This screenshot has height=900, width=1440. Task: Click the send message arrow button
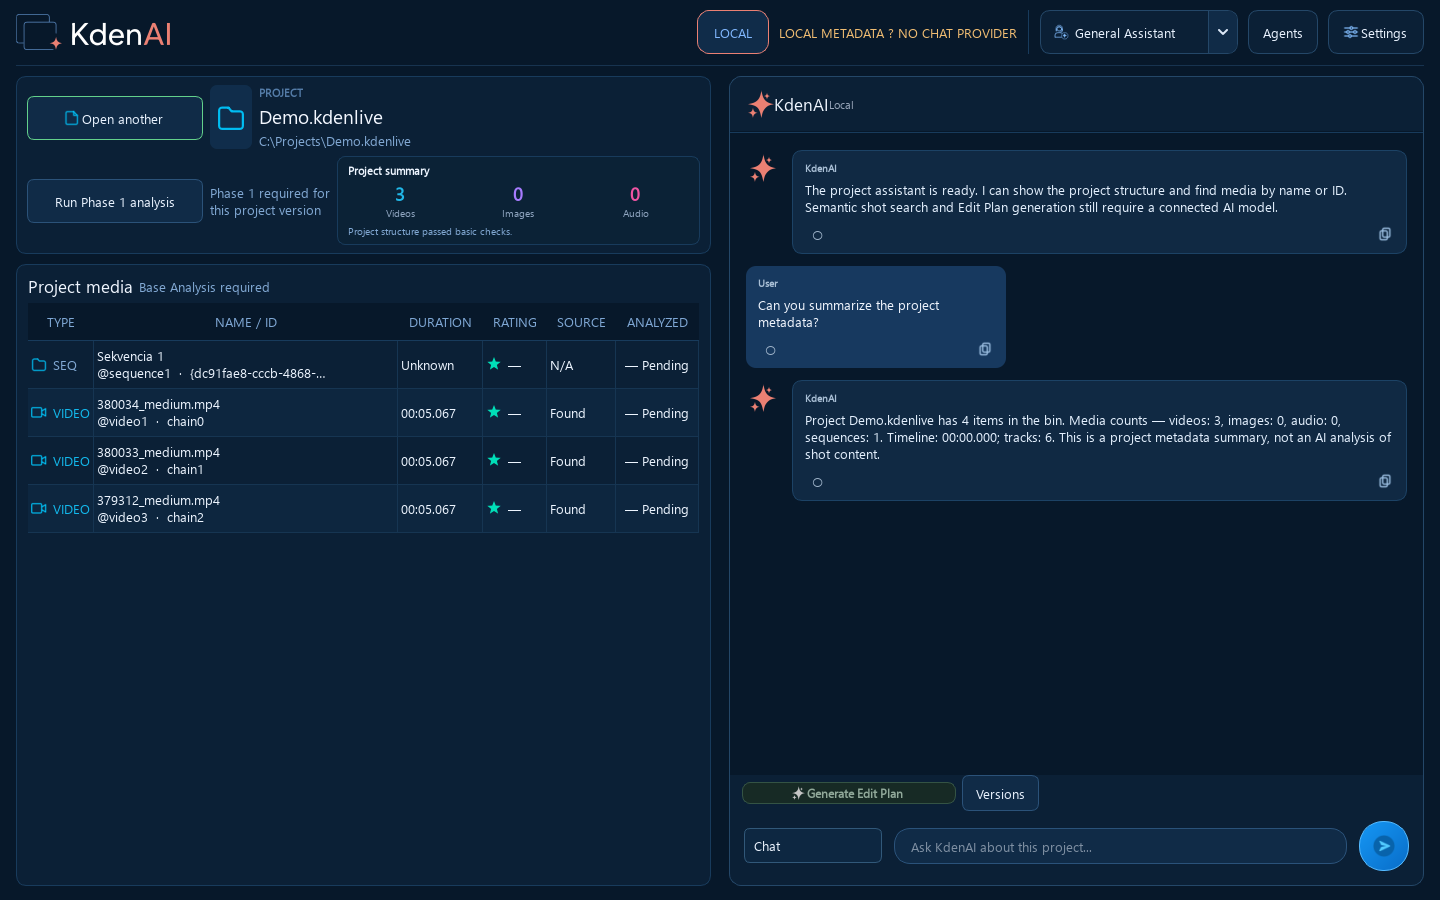[1383, 846]
